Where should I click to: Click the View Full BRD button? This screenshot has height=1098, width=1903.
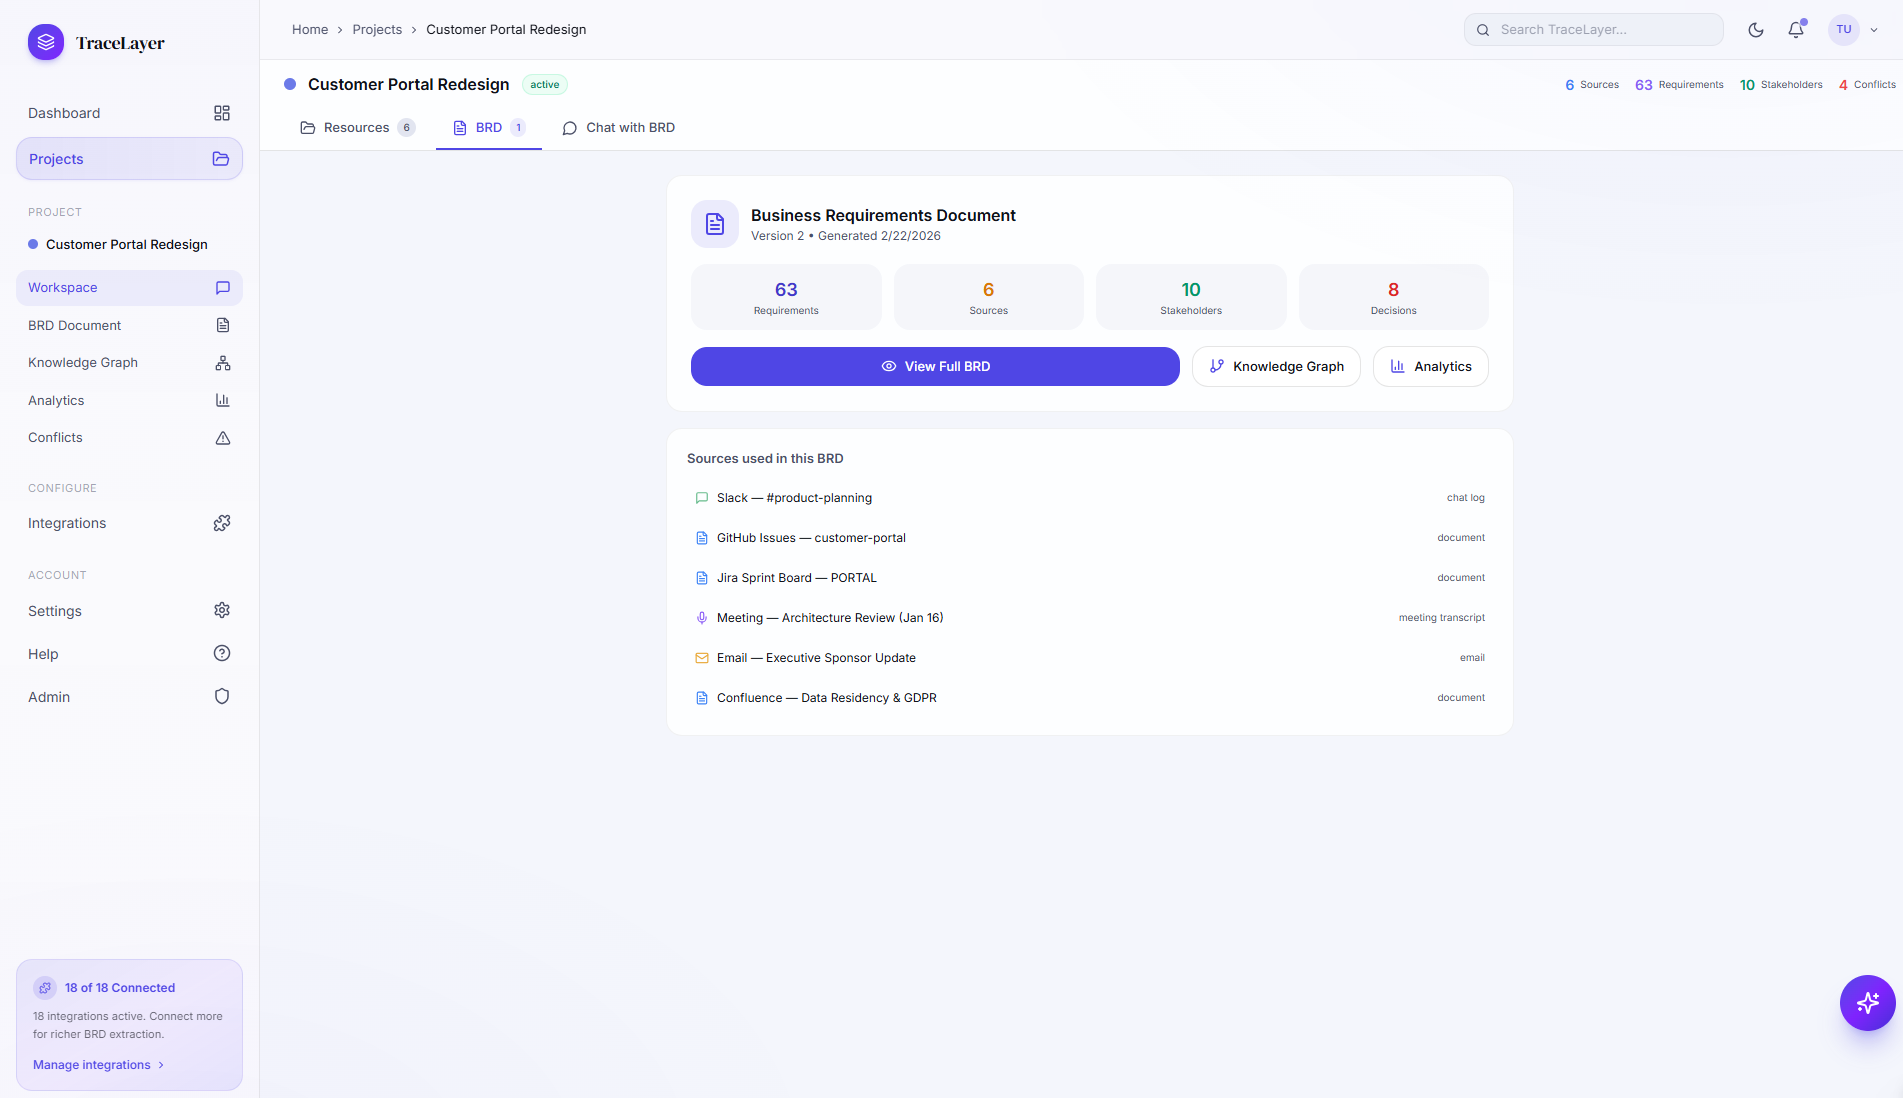(x=935, y=367)
